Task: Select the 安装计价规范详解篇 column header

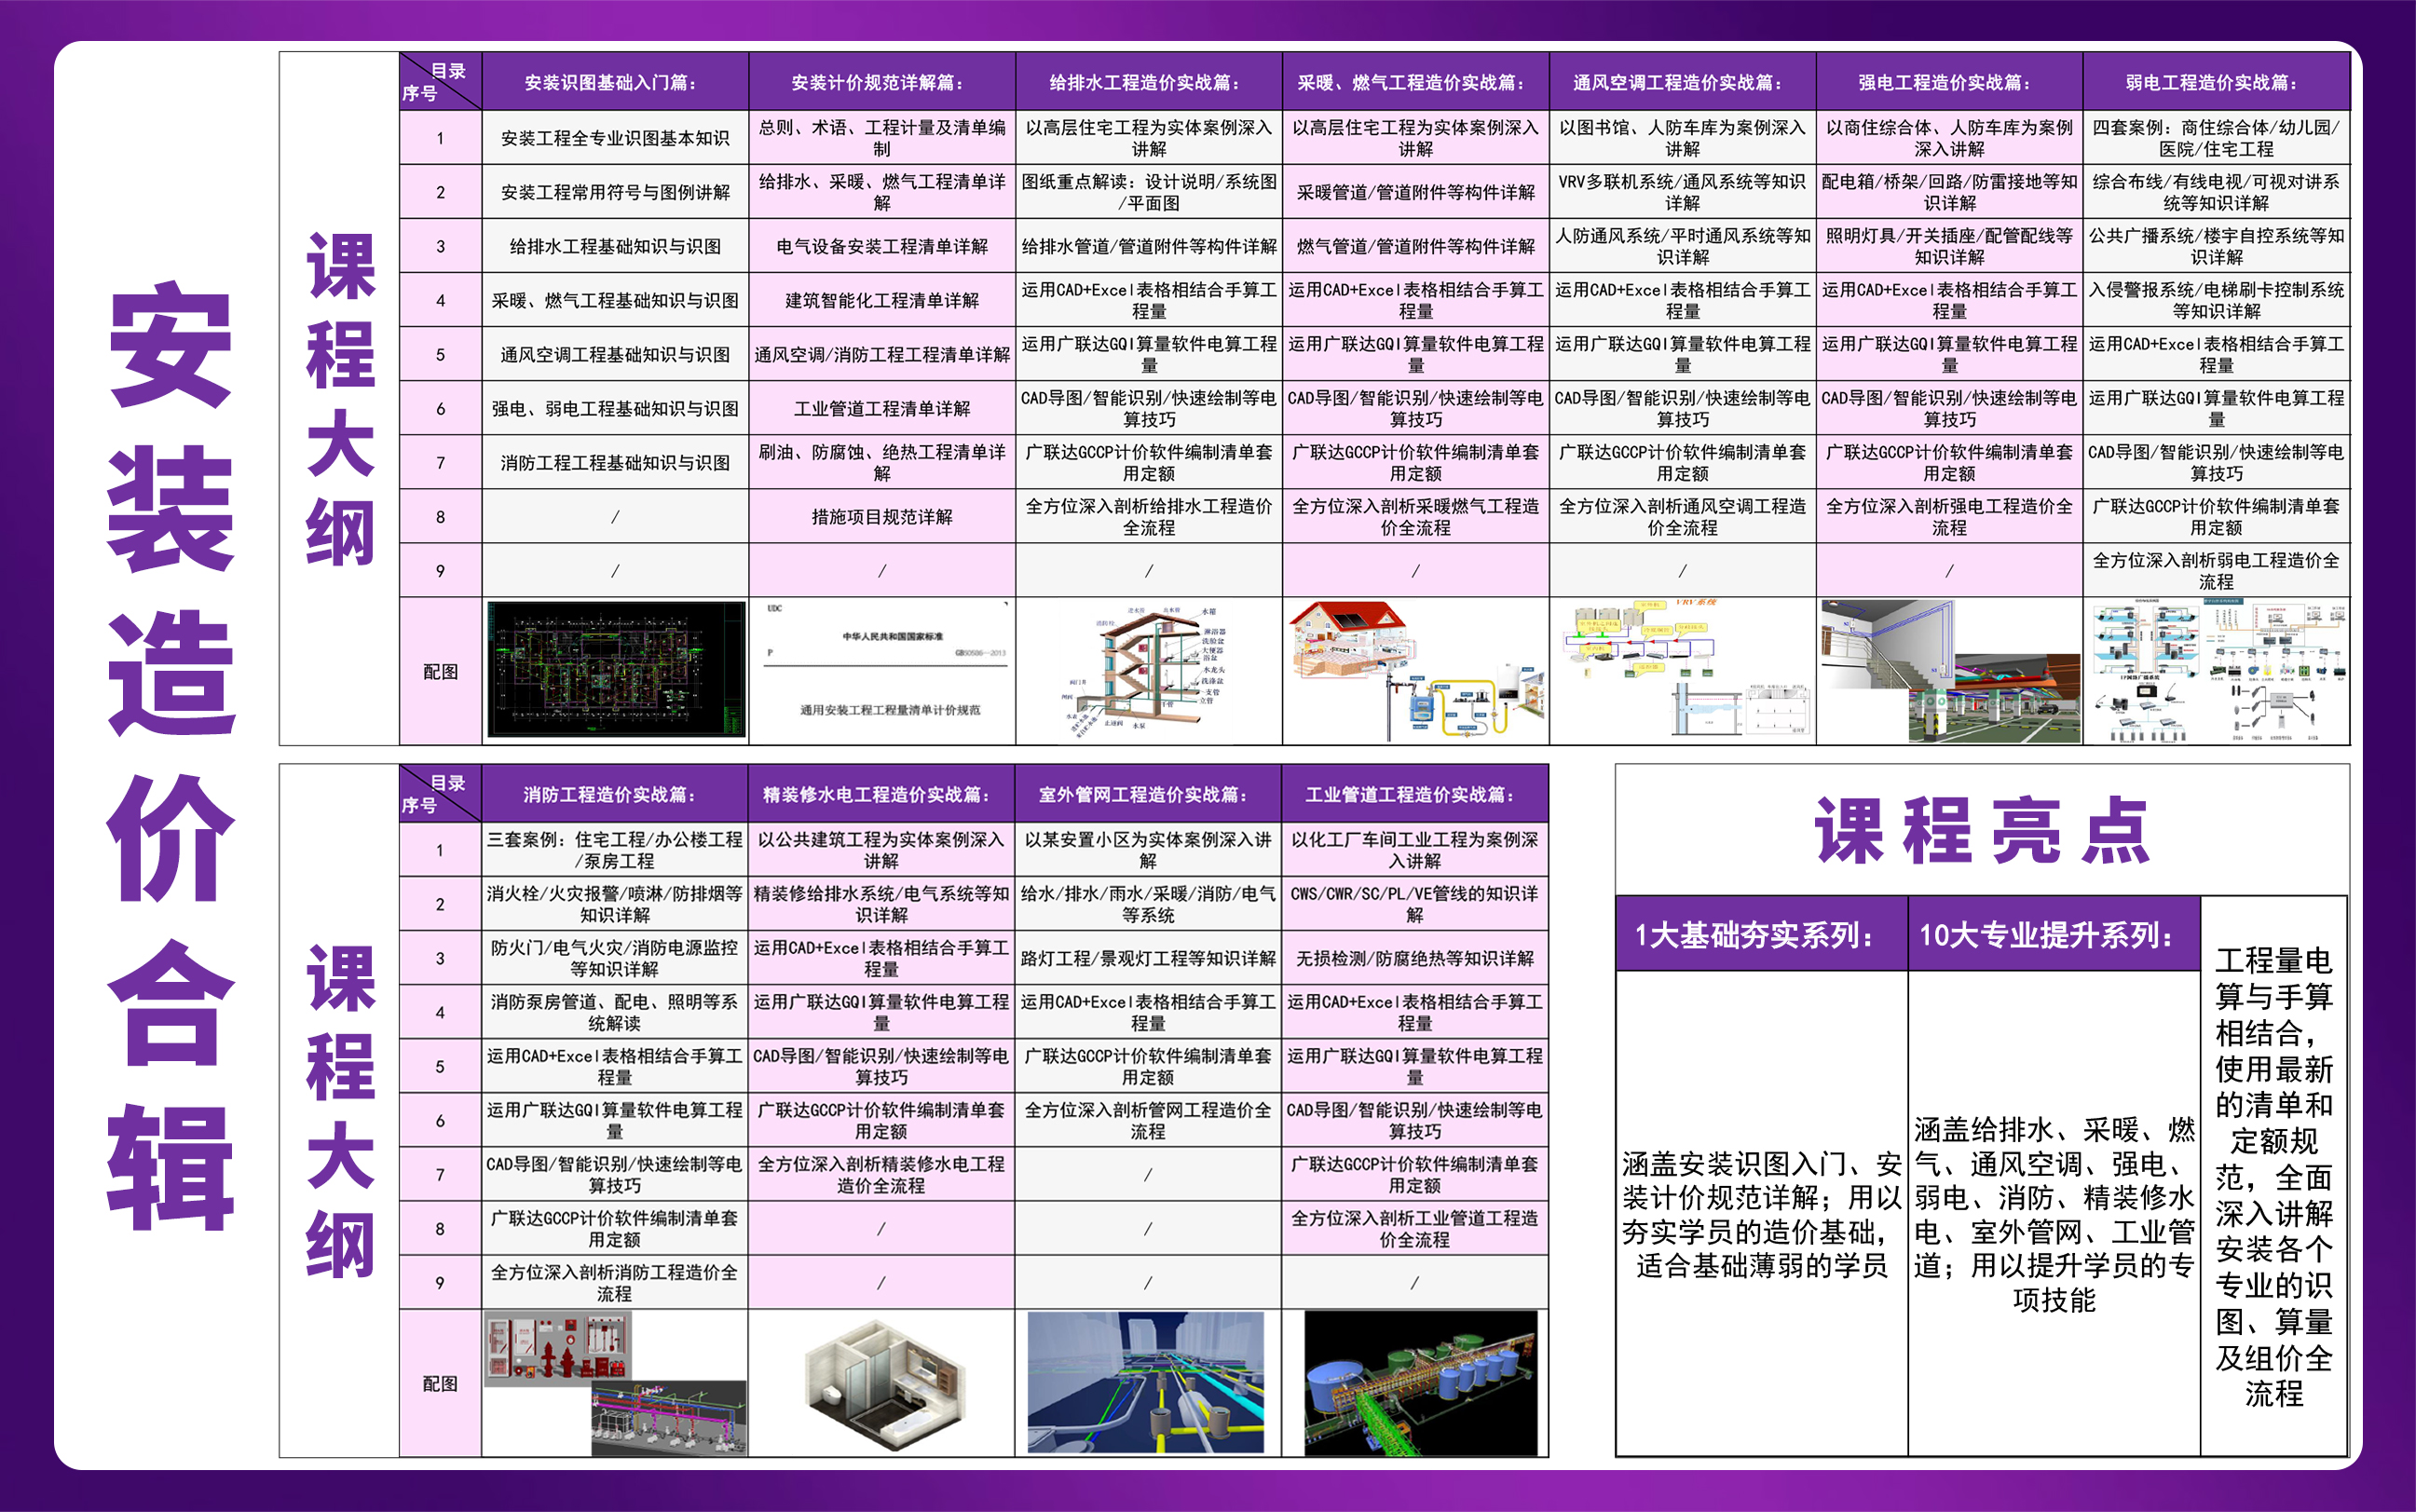Action: (x=883, y=82)
